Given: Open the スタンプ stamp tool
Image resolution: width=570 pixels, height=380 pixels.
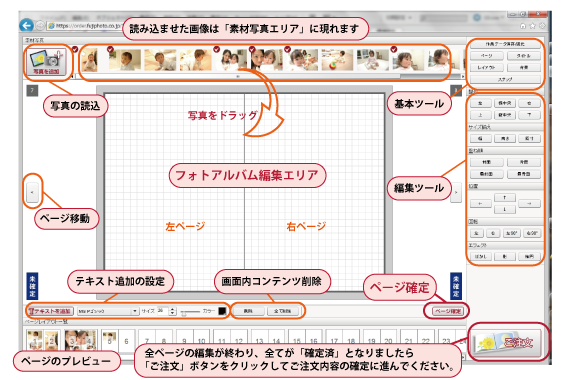Looking at the screenshot, I should 505,79.
